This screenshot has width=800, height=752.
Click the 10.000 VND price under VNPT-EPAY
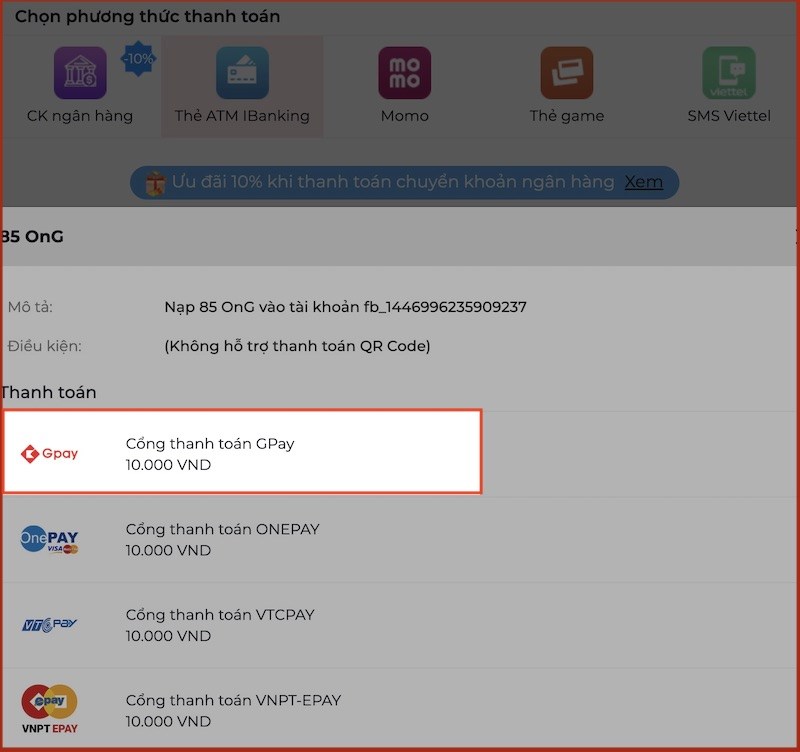click(168, 722)
